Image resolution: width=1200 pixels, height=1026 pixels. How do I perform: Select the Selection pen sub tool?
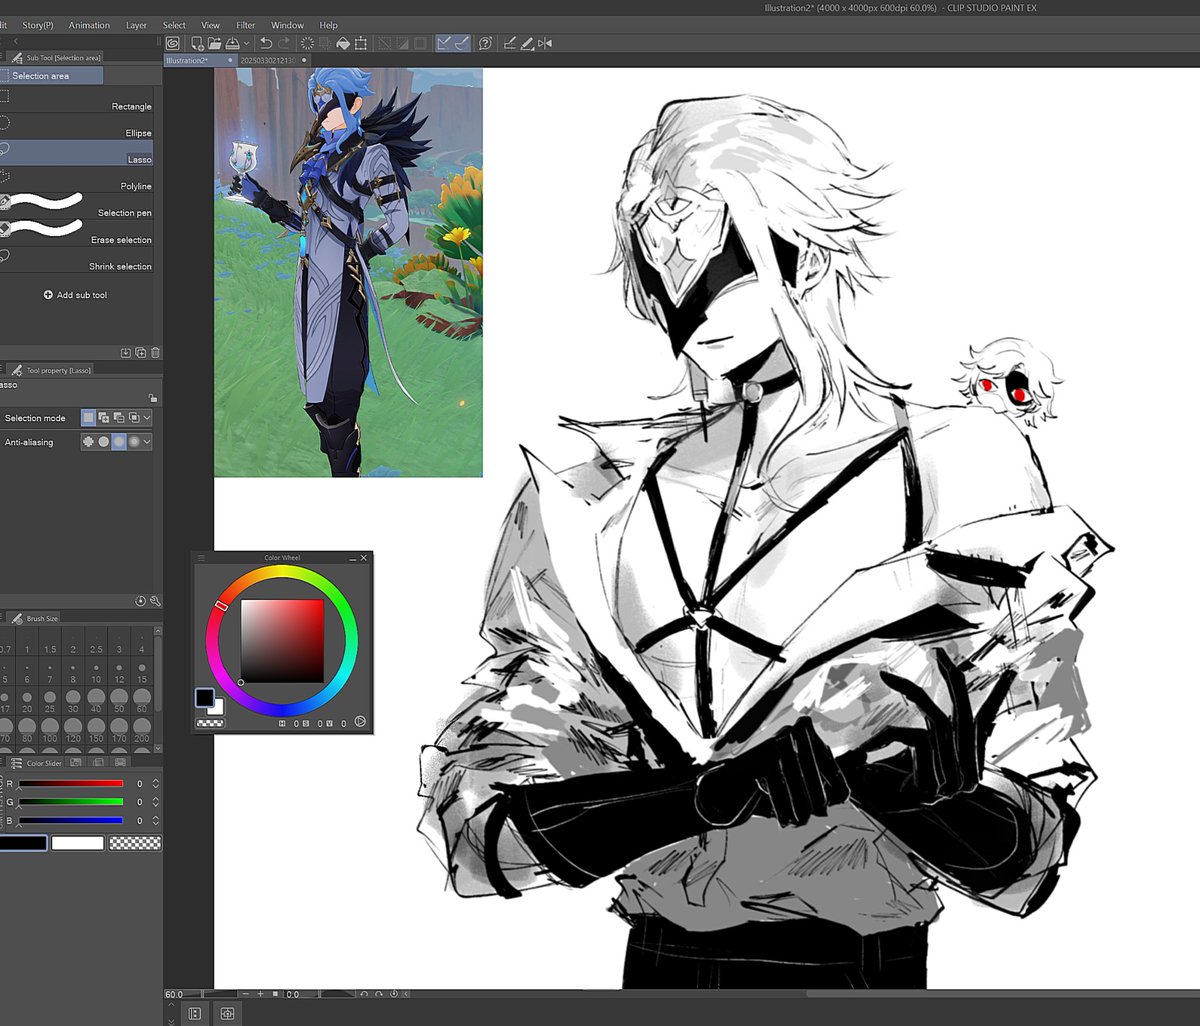[x=77, y=206]
